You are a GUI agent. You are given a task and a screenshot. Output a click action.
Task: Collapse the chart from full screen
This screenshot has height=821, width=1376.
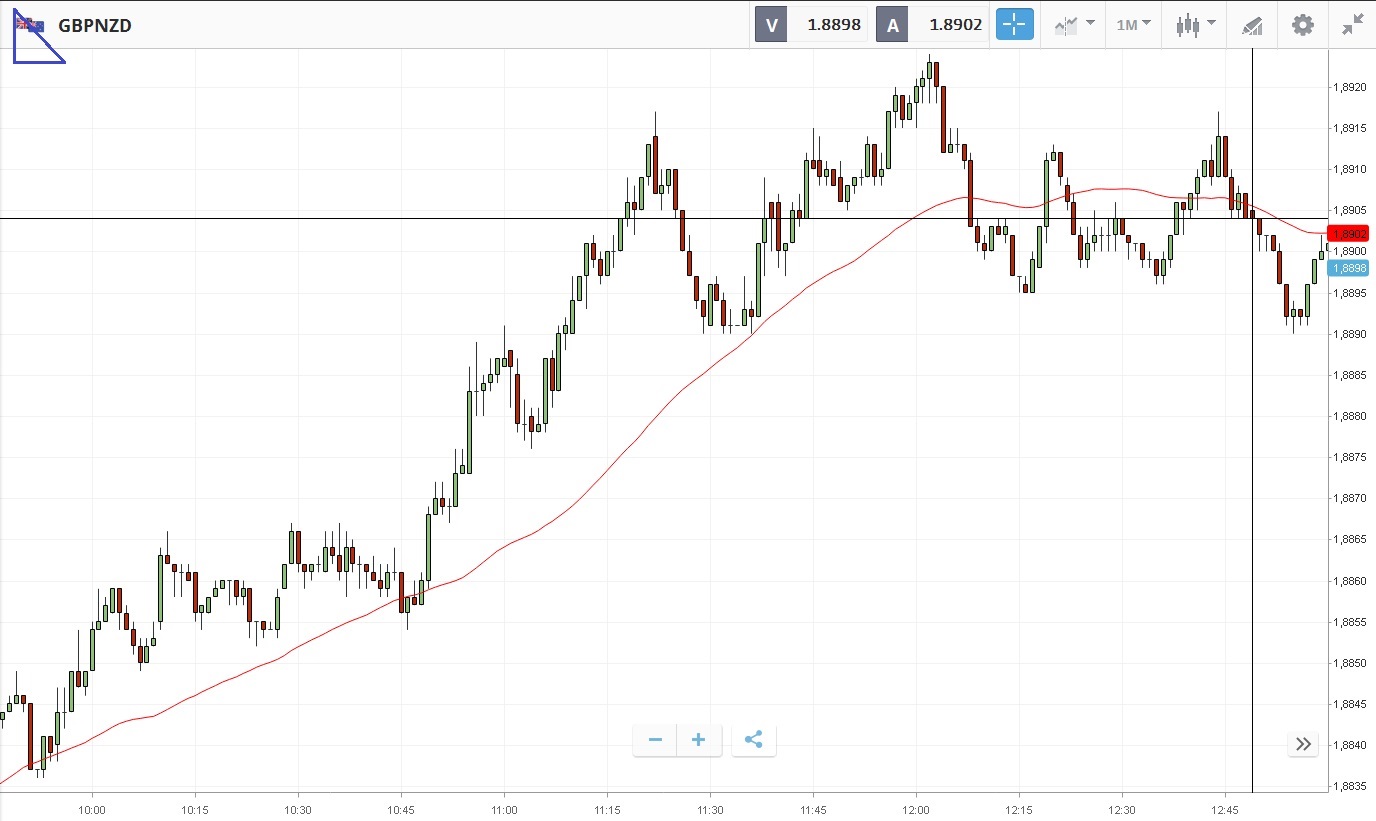pyautogui.click(x=1352, y=24)
